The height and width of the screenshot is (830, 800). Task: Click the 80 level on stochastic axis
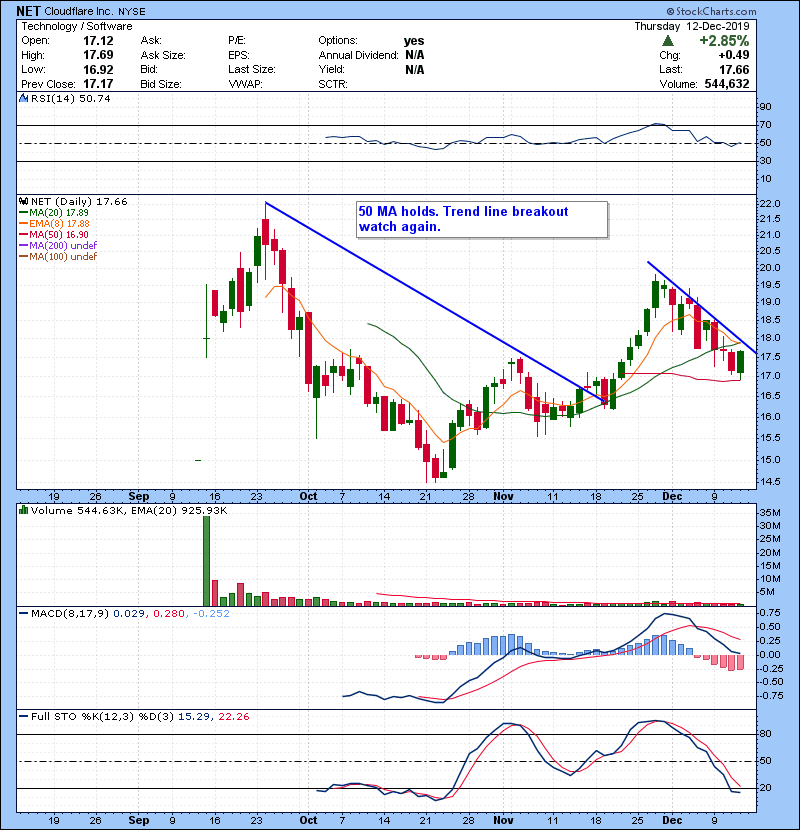(x=766, y=734)
